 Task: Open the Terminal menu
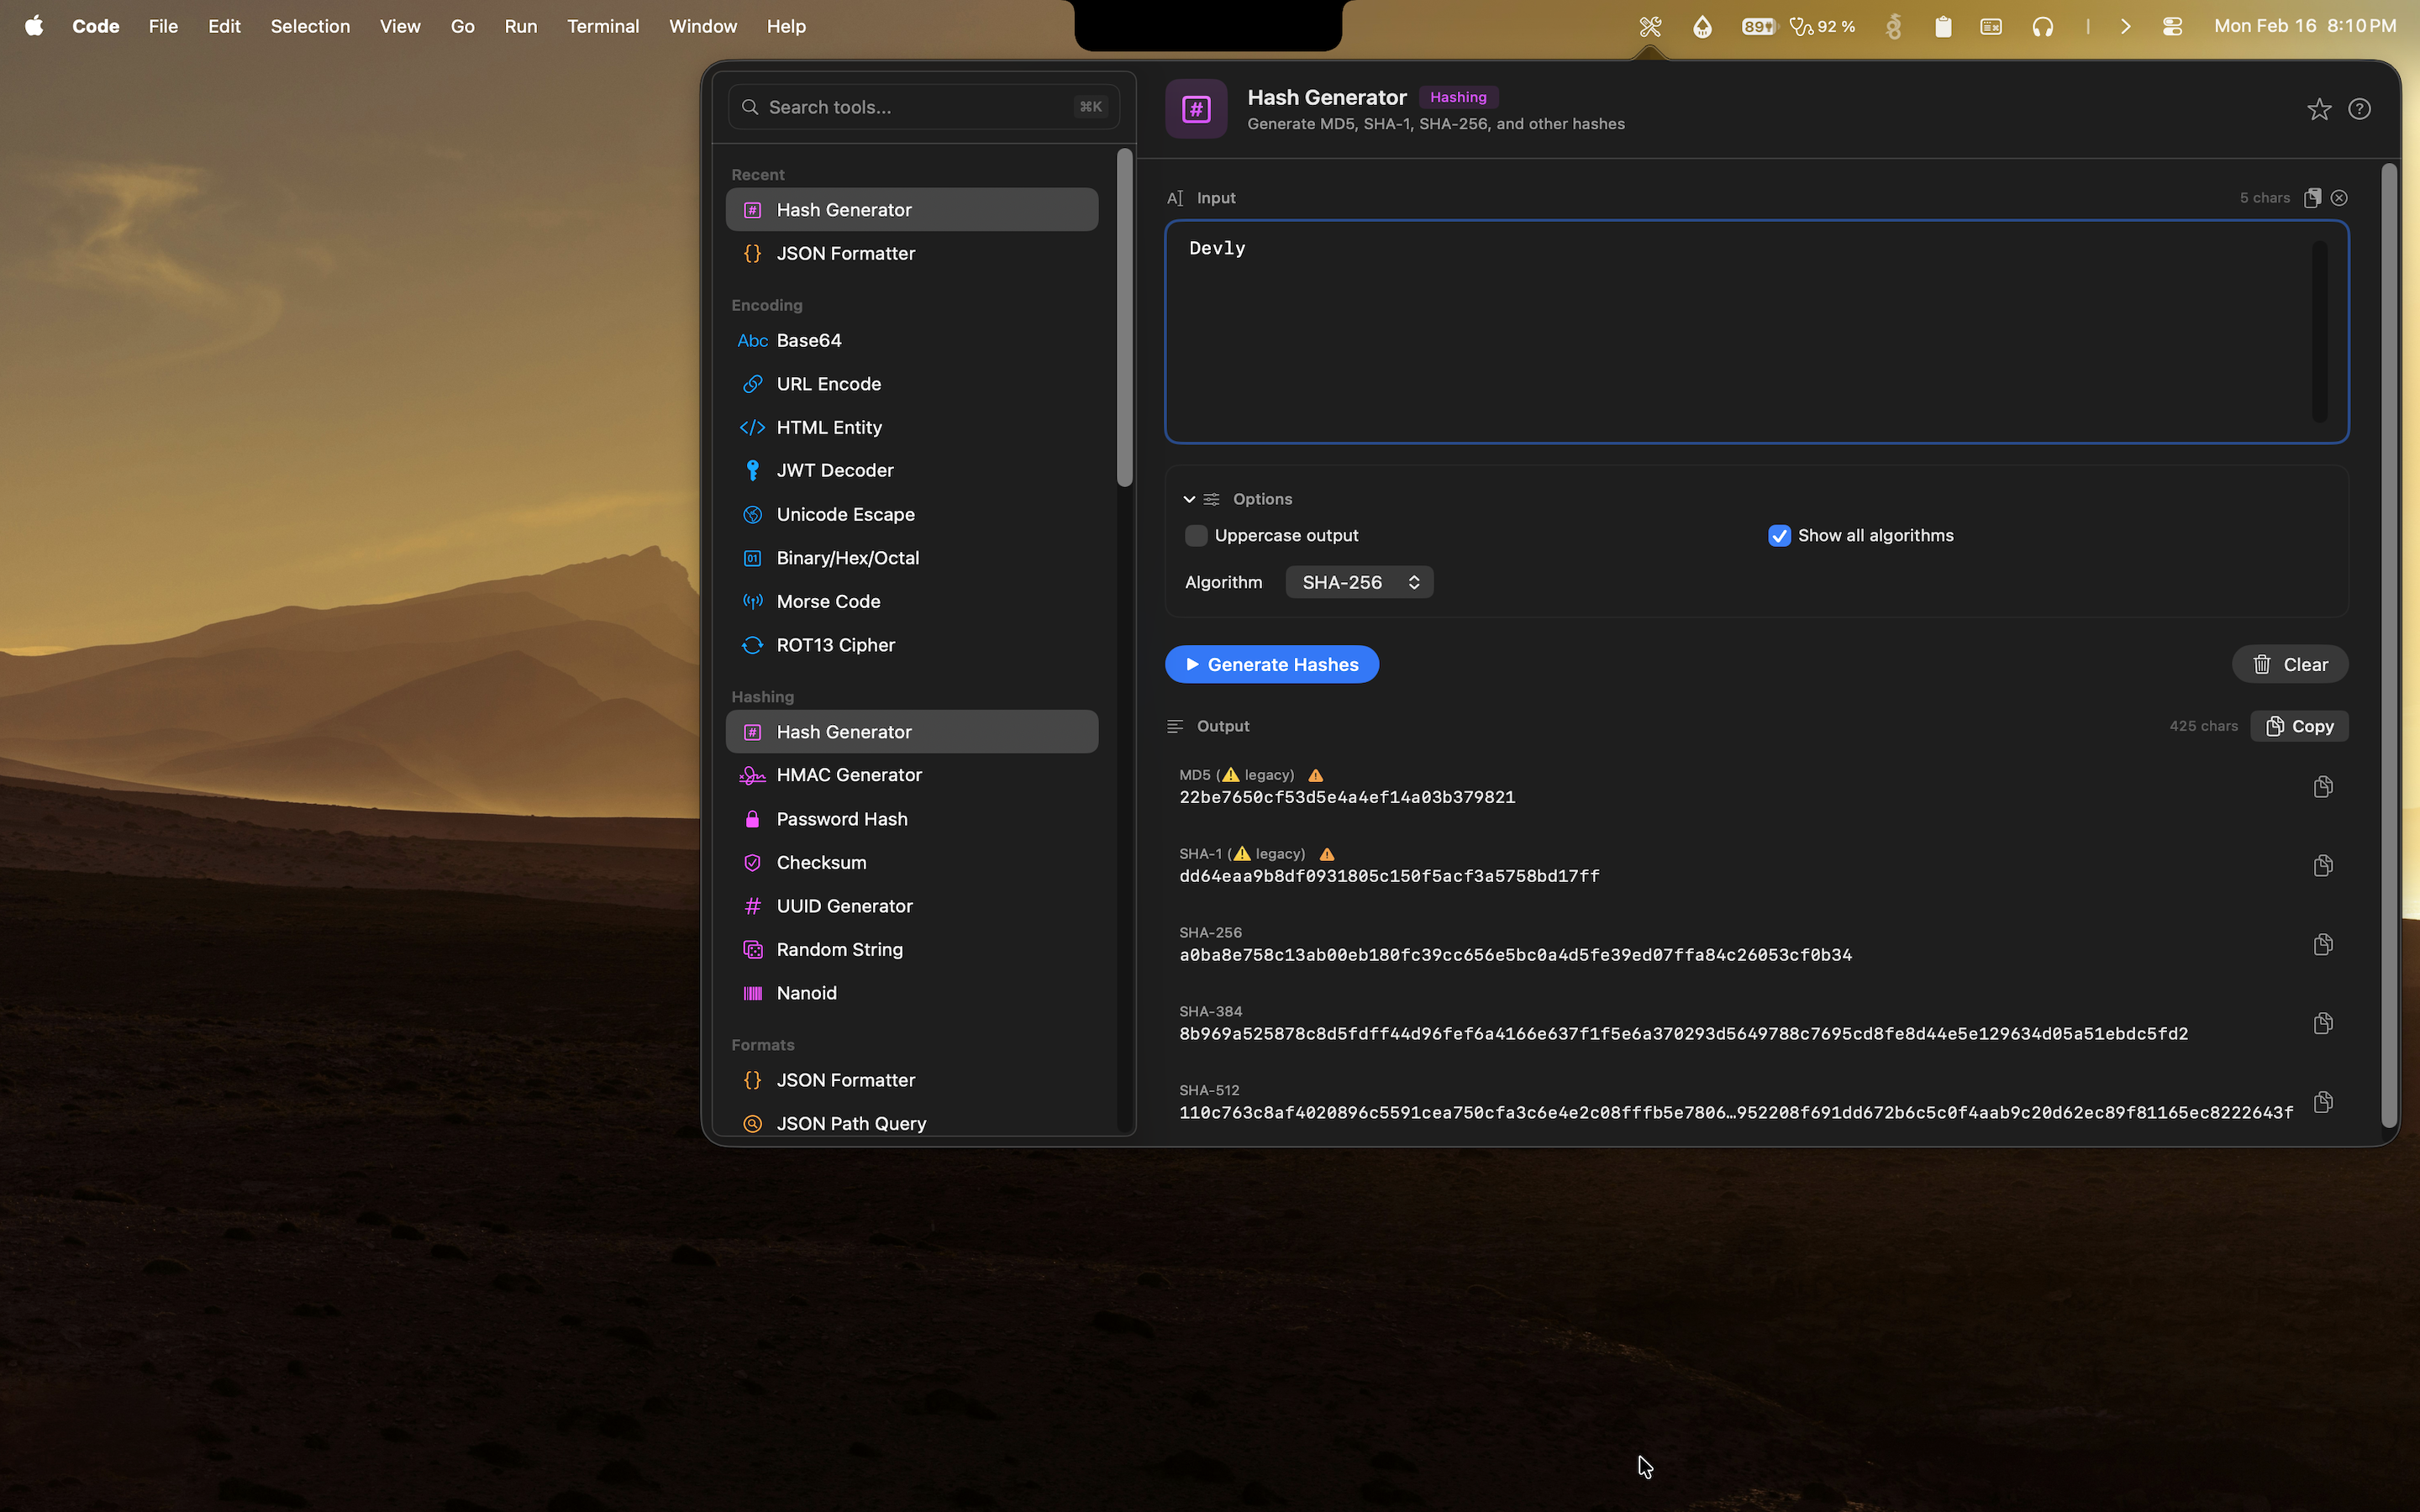coord(603,26)
